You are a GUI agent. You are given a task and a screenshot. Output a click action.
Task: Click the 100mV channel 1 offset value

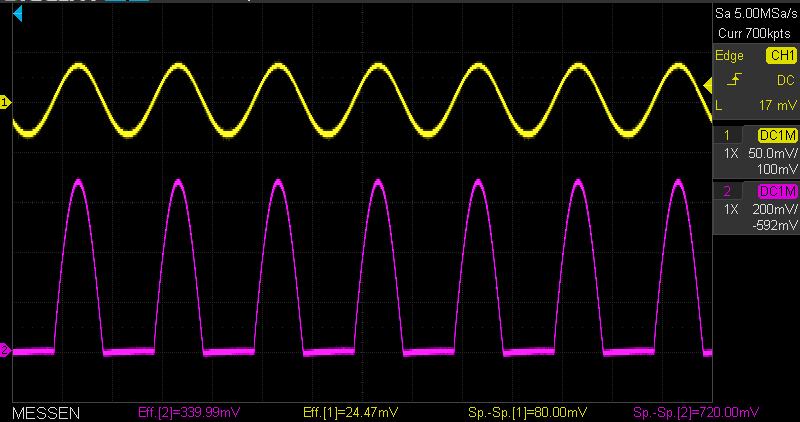pos(778,169)
